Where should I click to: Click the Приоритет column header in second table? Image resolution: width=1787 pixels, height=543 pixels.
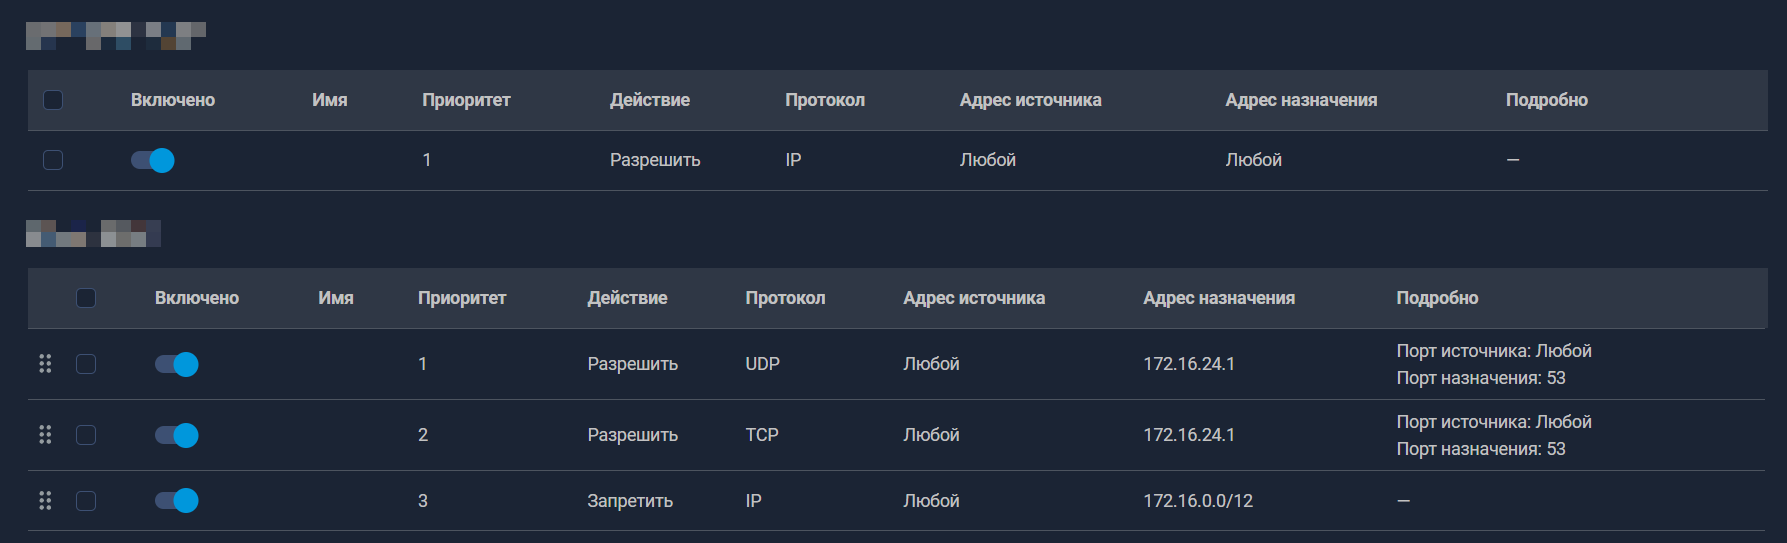coord(462,298)
